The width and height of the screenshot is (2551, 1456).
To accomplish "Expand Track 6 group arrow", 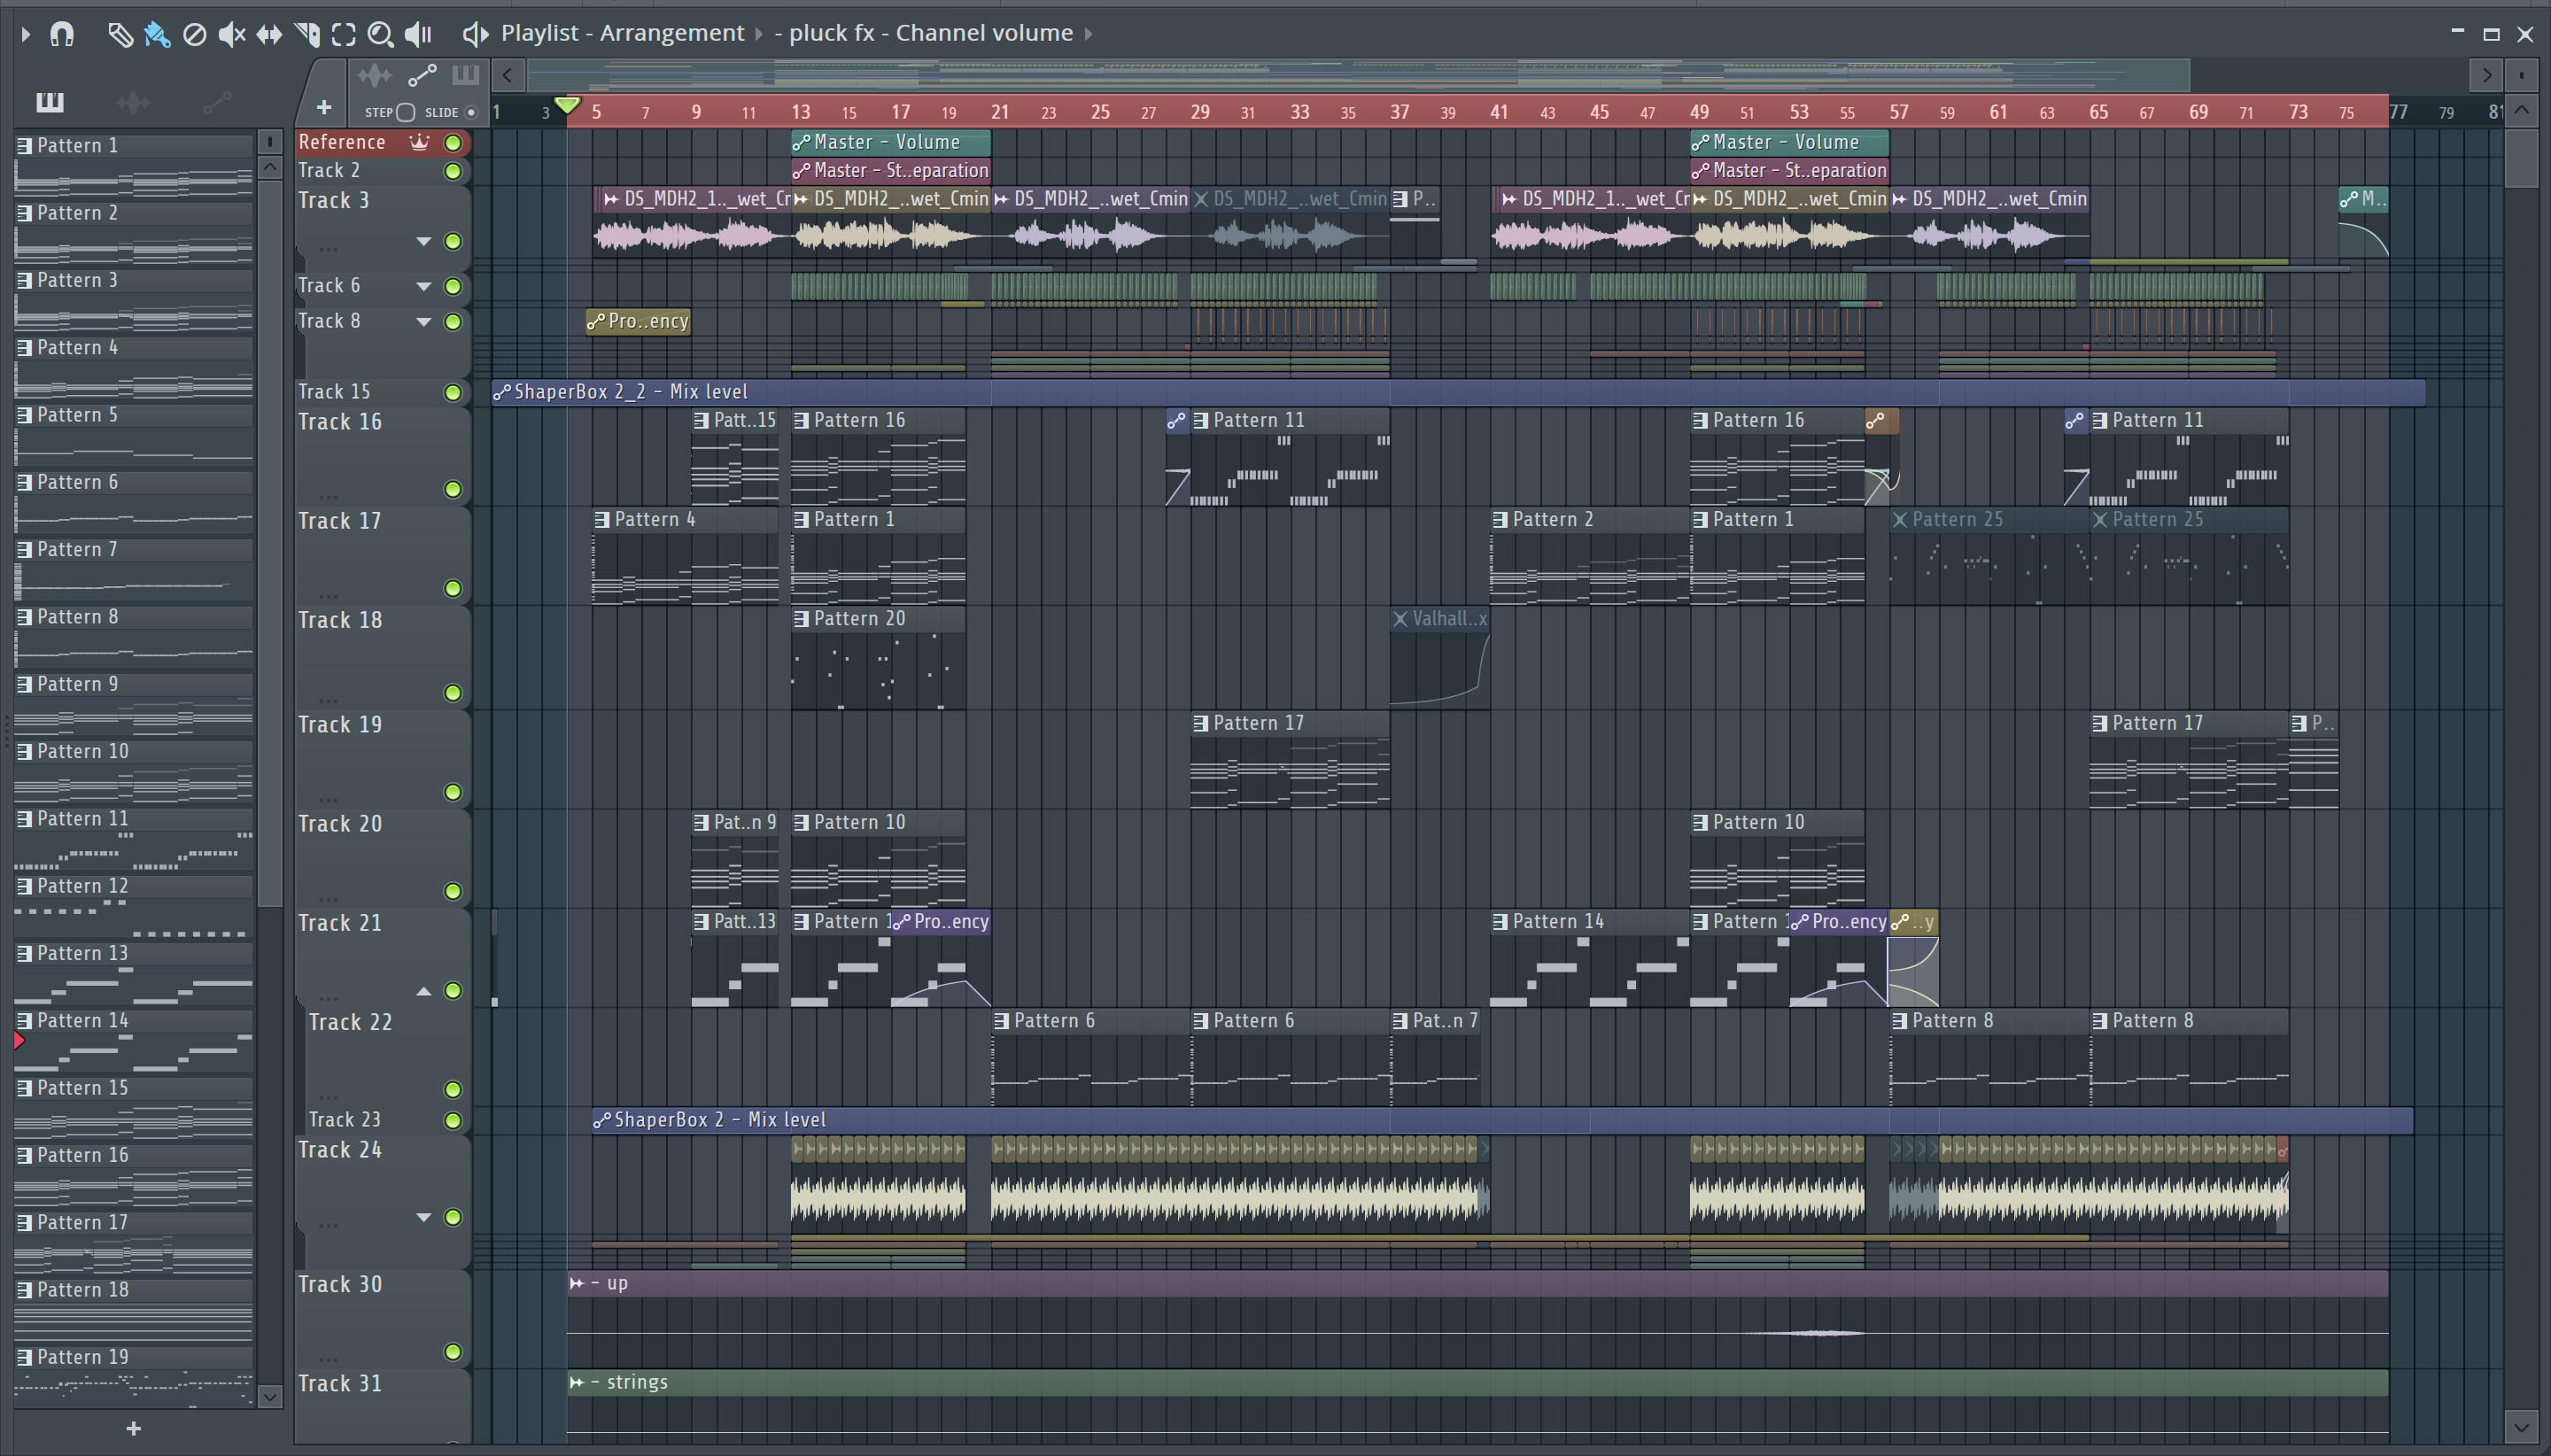I will click(x=424, y=287).
